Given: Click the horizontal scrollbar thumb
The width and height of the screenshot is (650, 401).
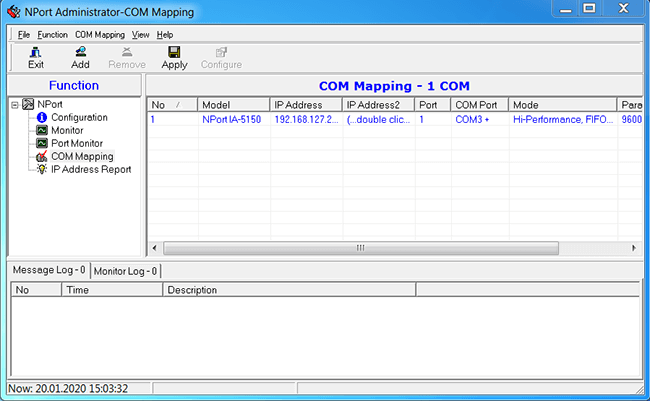Looking at the screenshot, I should pyautogui.click(x=361, y=248).
